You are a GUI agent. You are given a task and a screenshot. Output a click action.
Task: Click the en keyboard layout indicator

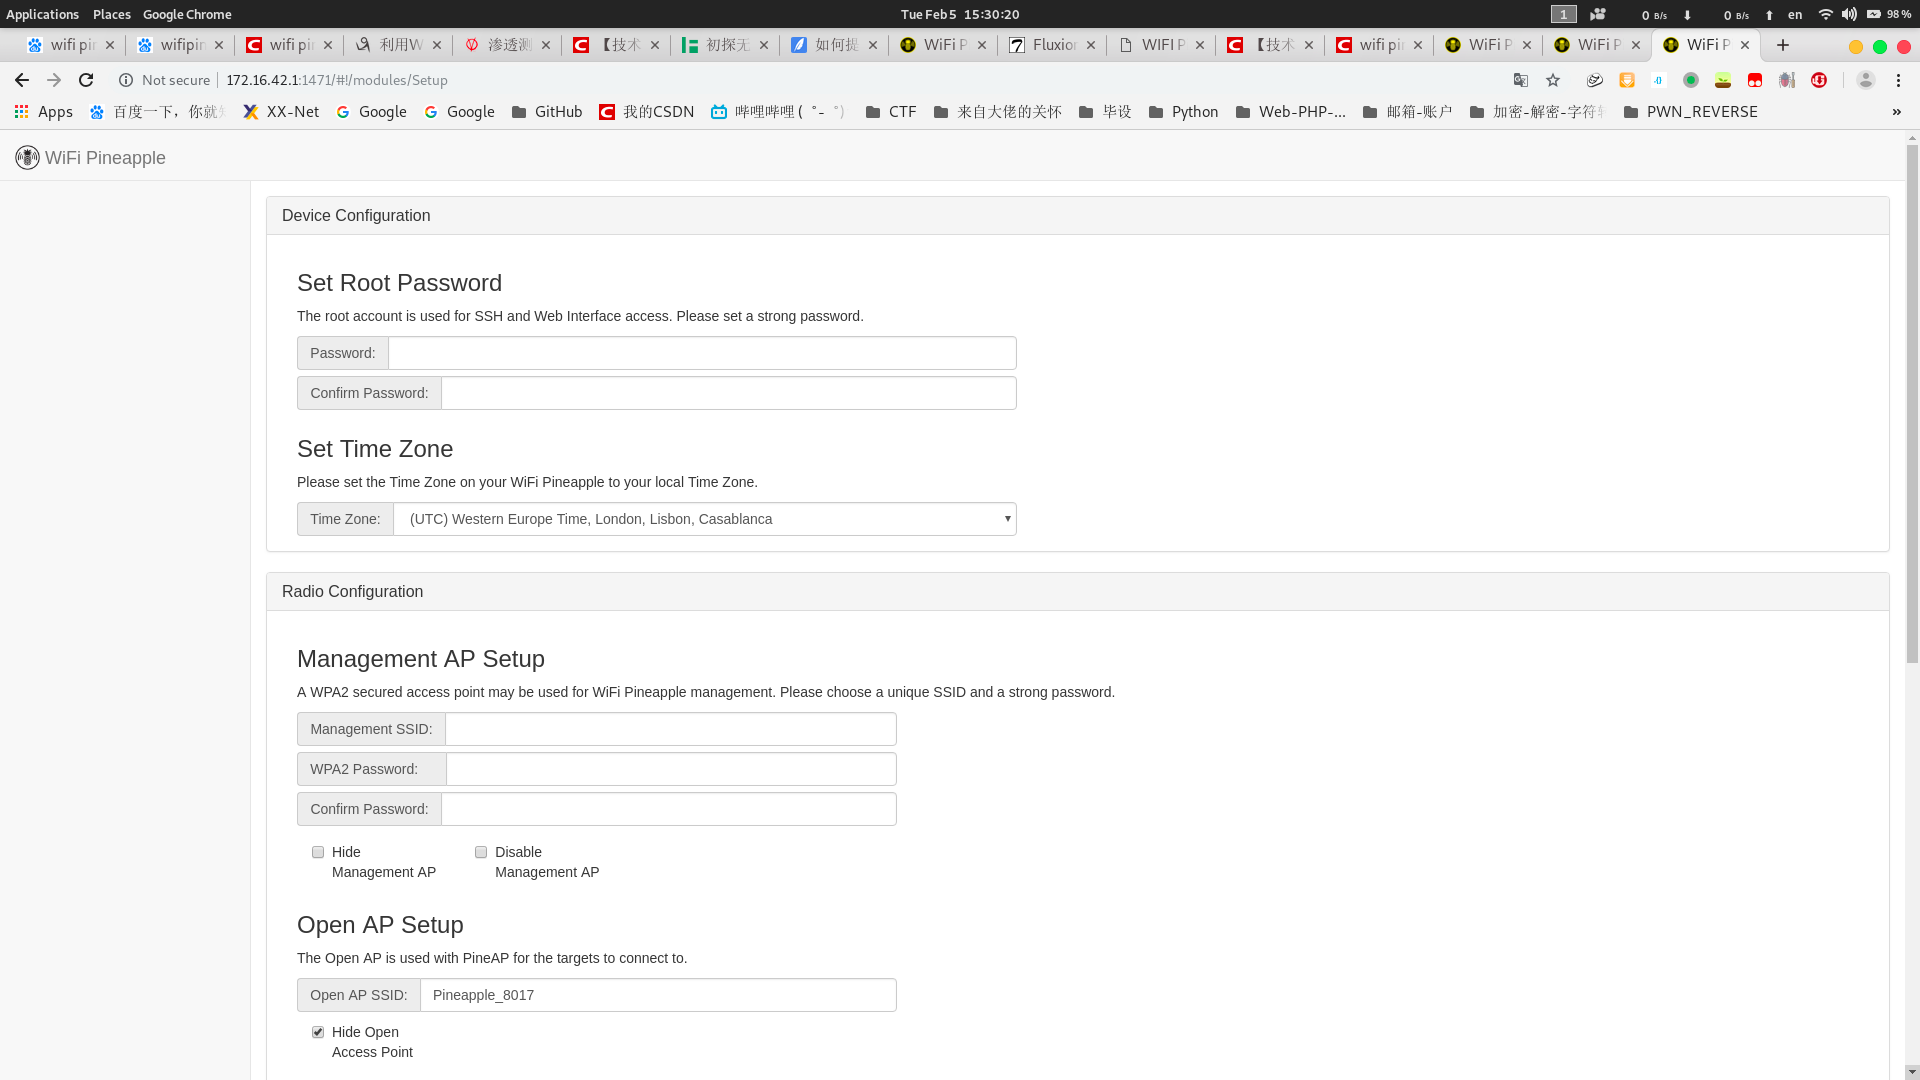coord(1795,14)
